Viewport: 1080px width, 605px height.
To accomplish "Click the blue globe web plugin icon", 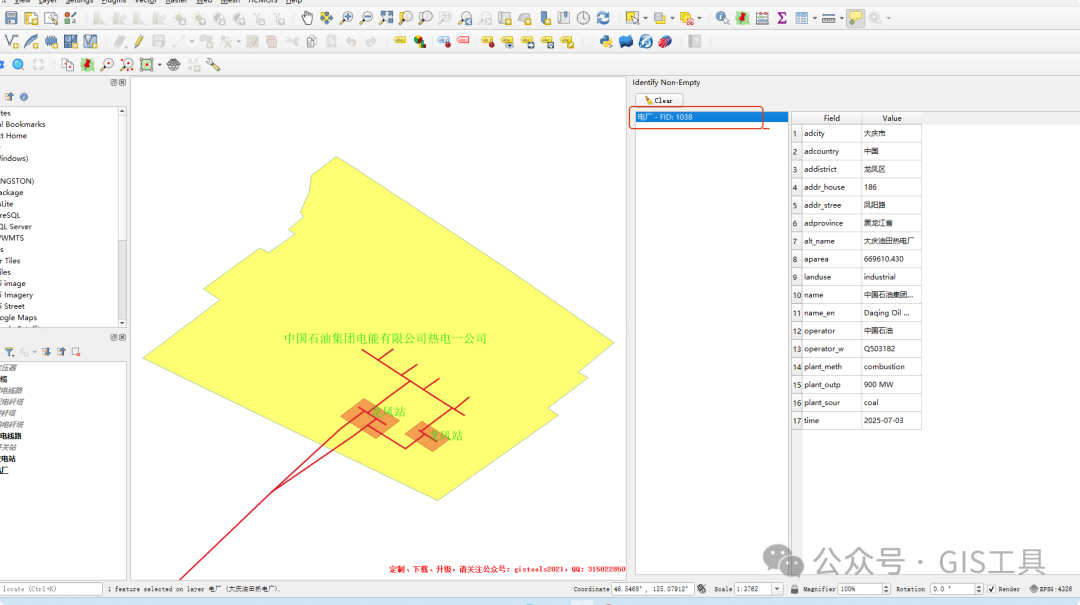I will point(645,42).
